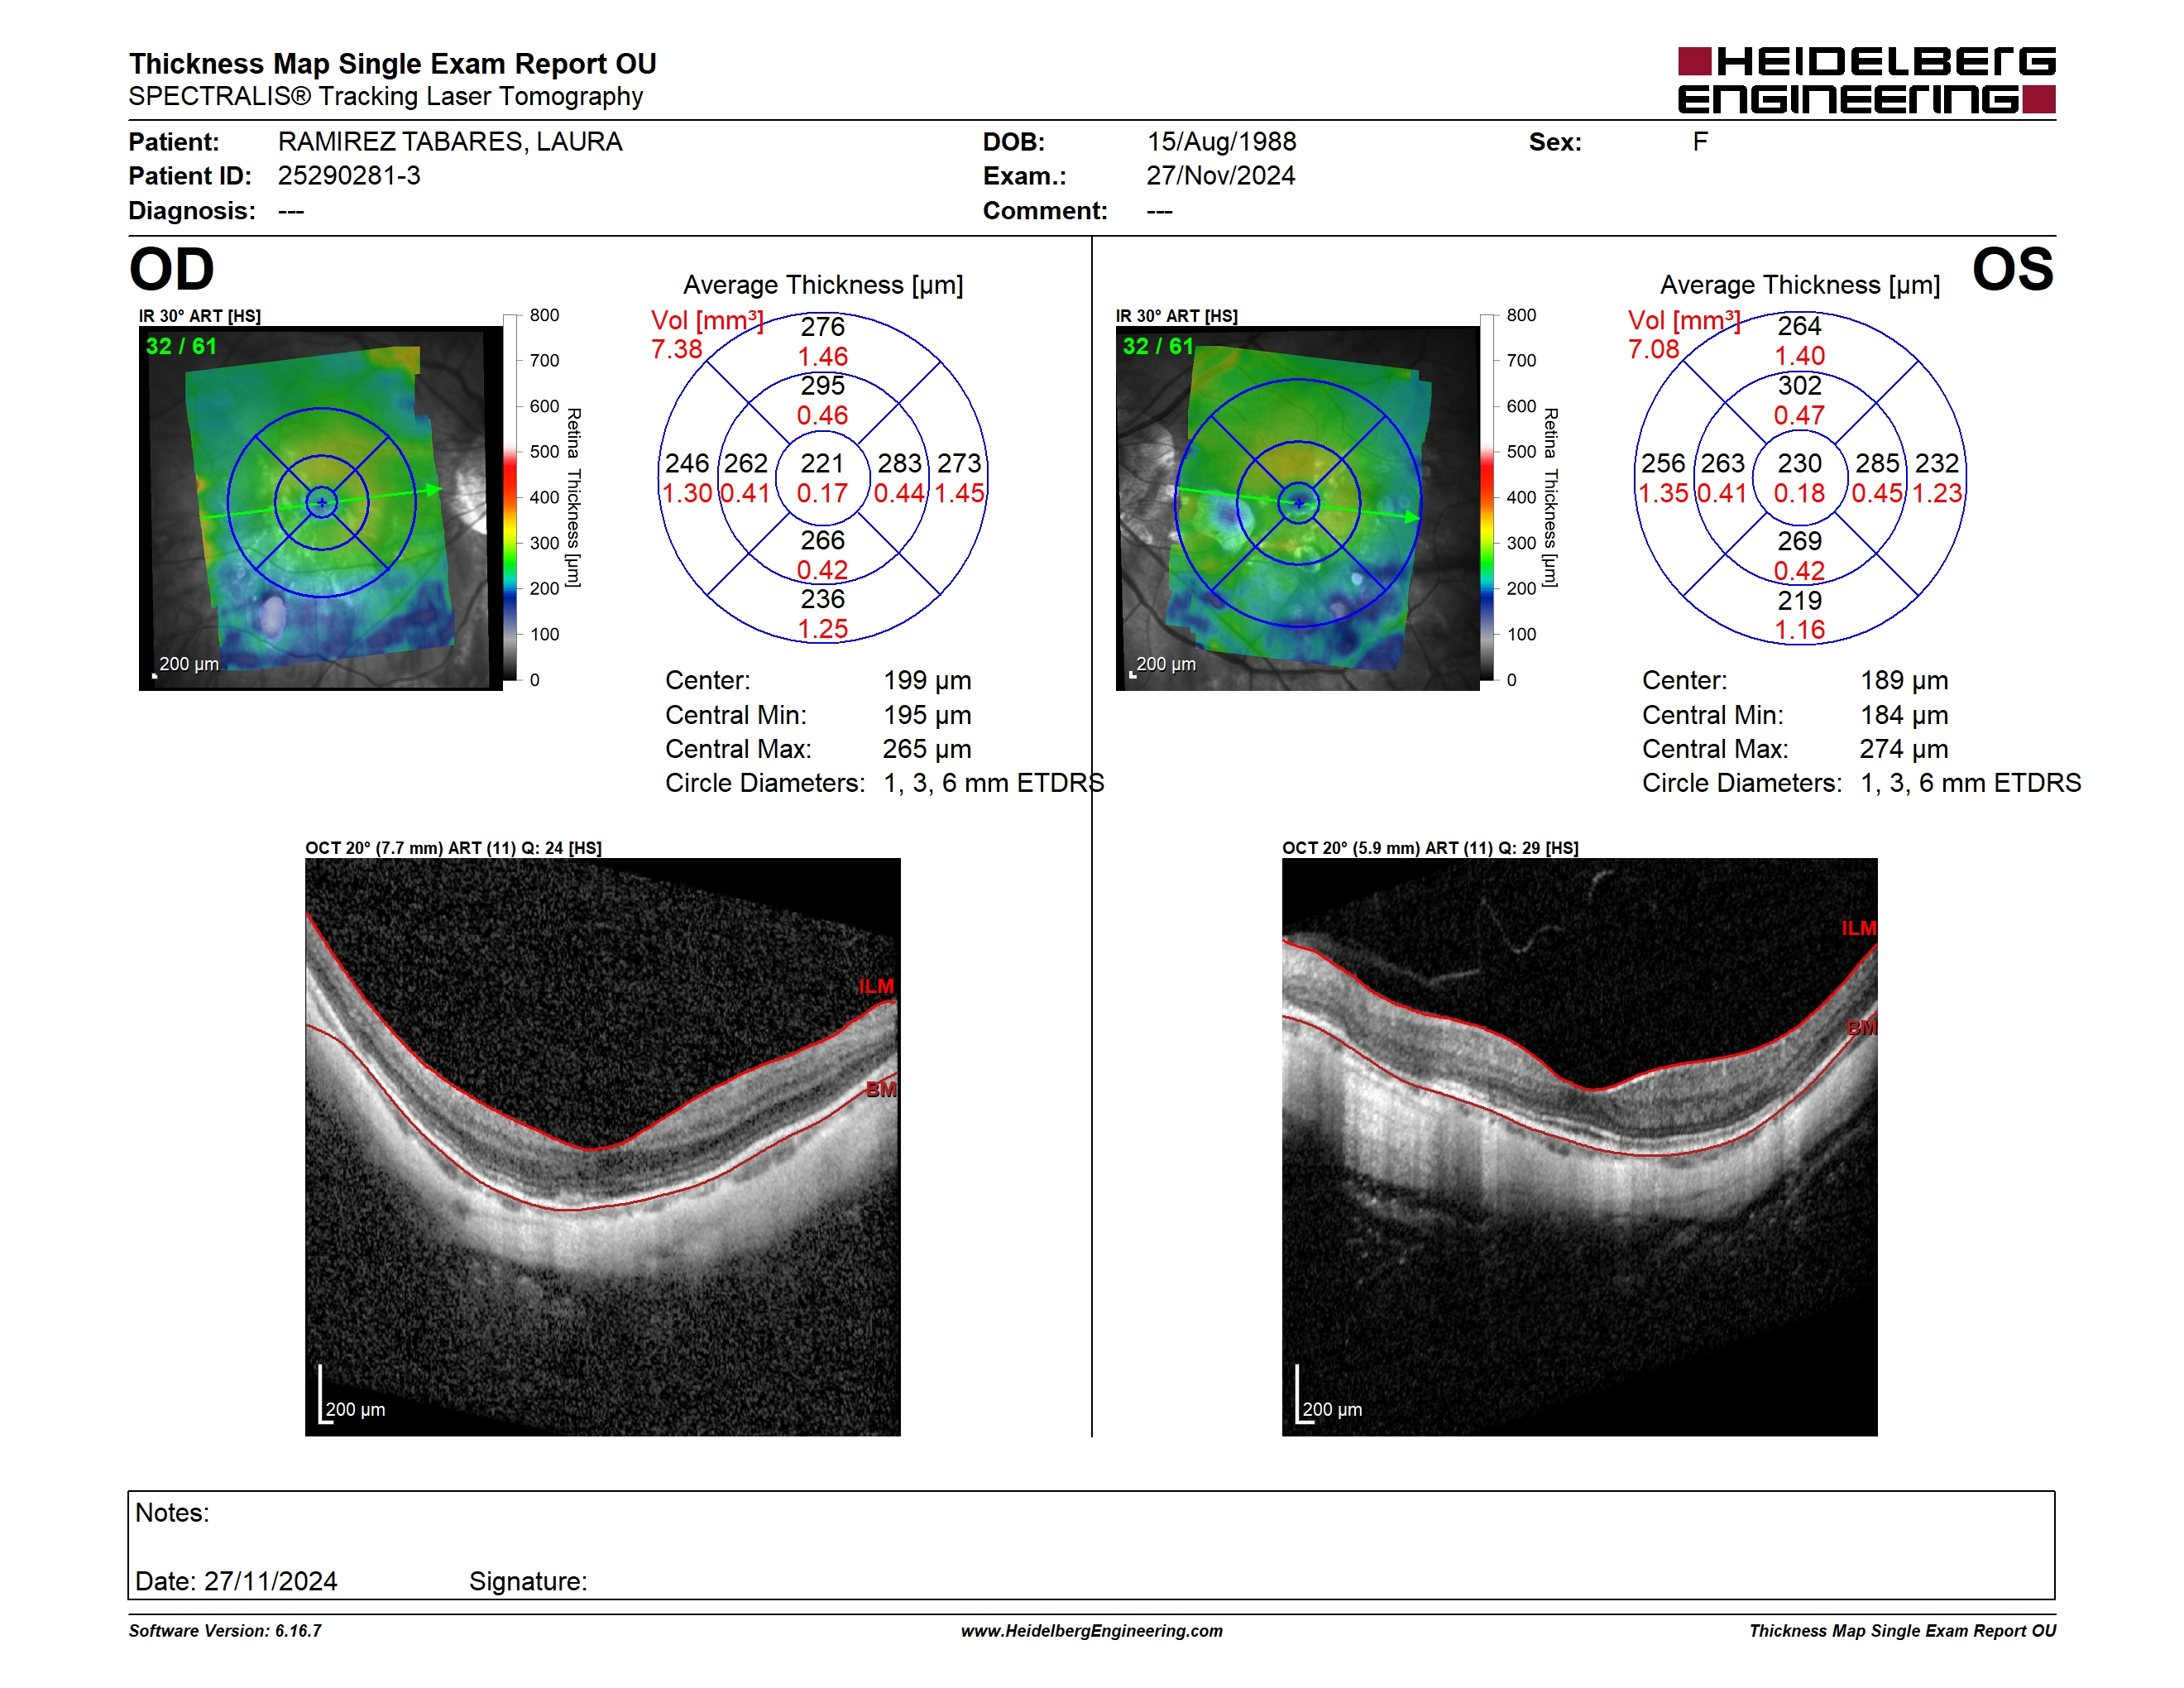
Task: Click the OS eye heading
Action: [2013, 269]
